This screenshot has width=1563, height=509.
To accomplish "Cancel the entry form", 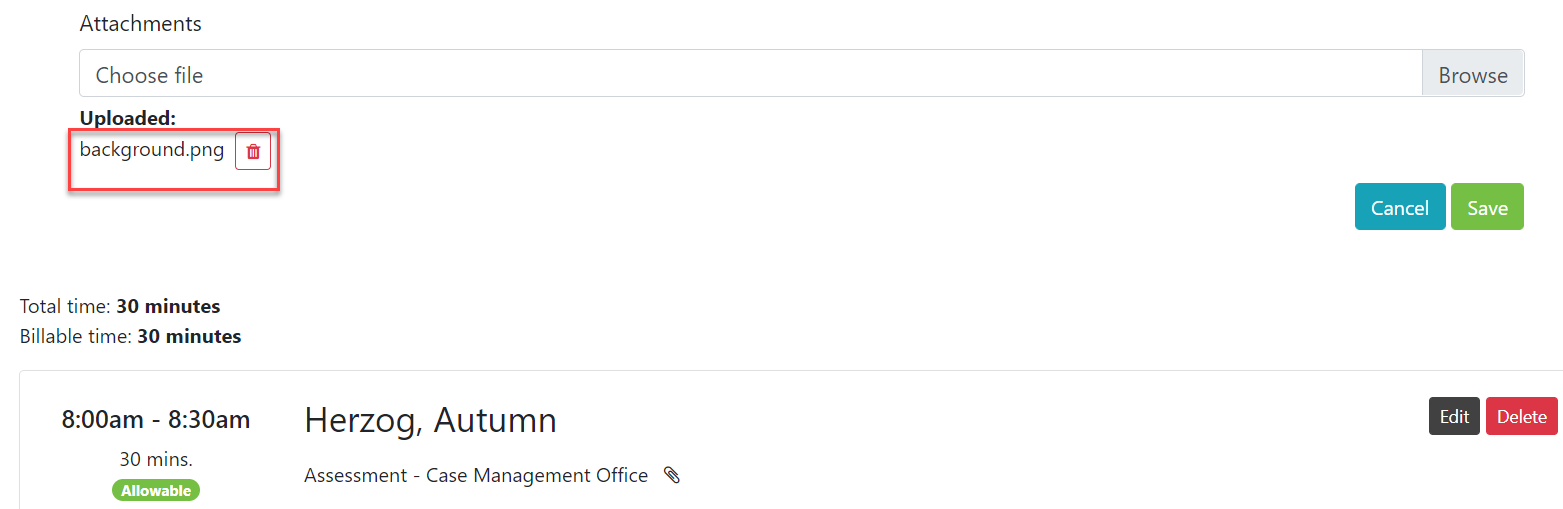I will pos(1399,207).
